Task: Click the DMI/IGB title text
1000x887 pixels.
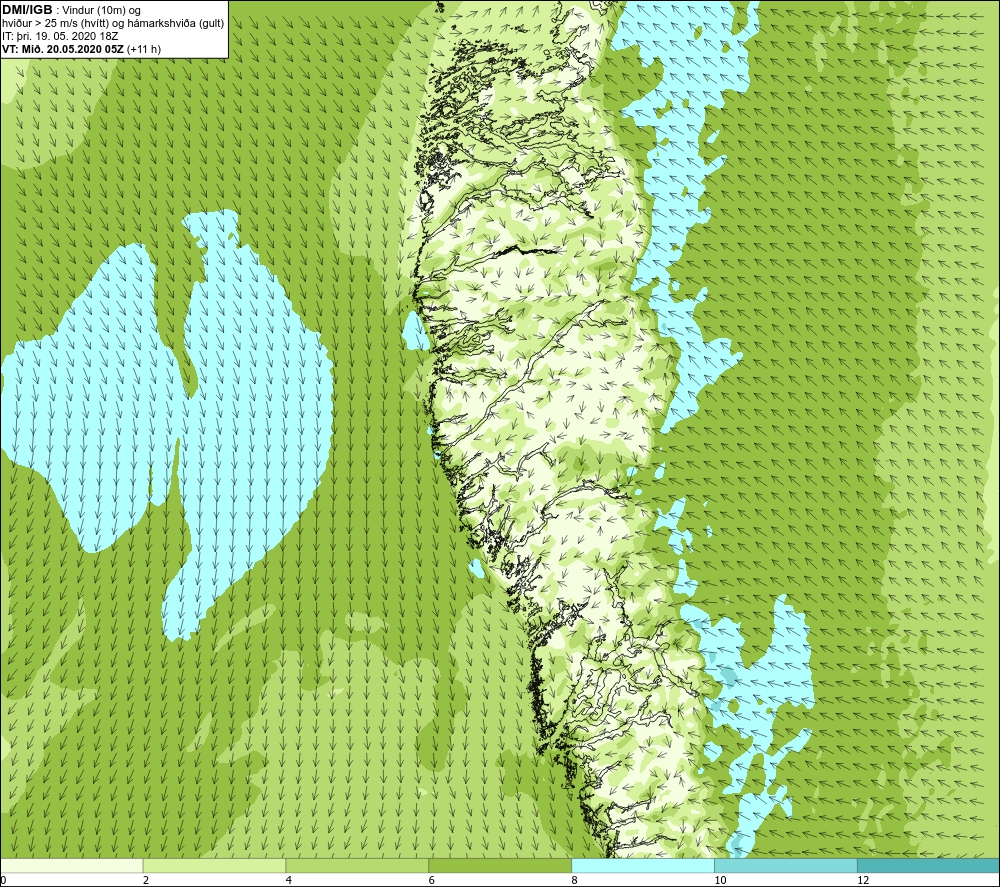Action: 27,10
